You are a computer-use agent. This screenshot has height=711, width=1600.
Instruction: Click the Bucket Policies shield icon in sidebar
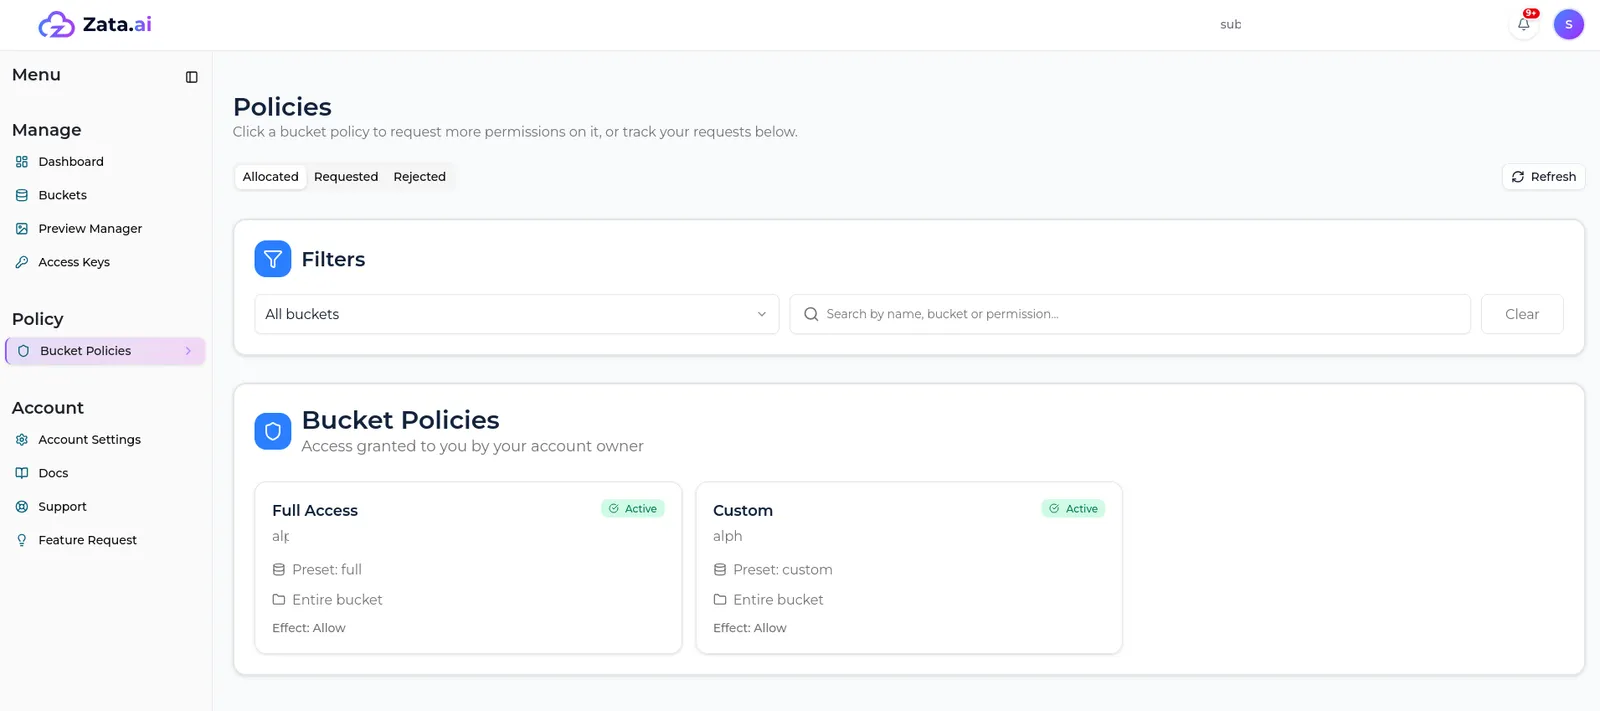click(x=24, y=351)
